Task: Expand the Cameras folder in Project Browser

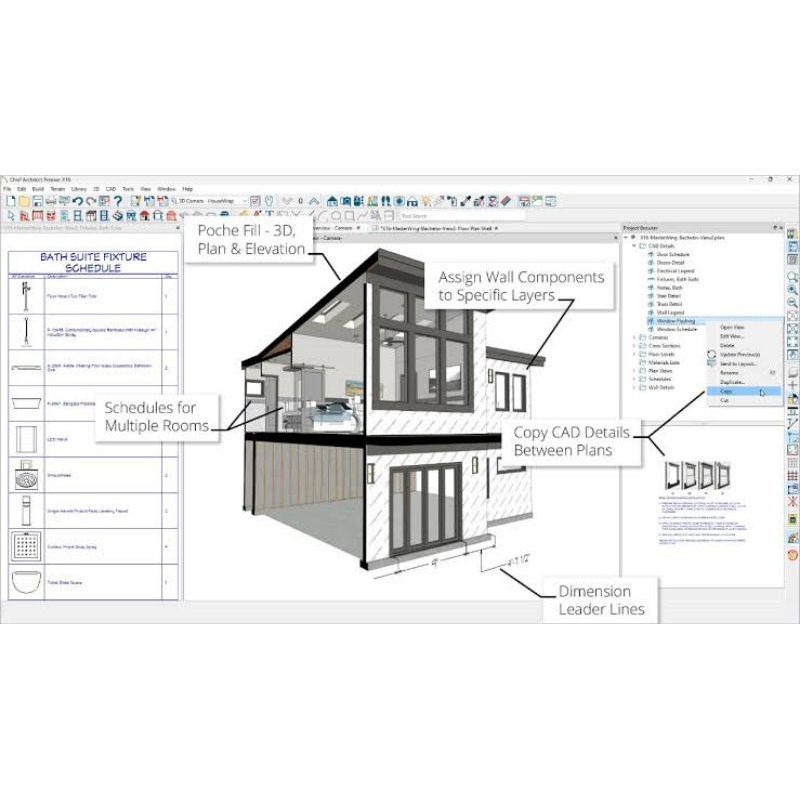Action: (x=635, y=338)
